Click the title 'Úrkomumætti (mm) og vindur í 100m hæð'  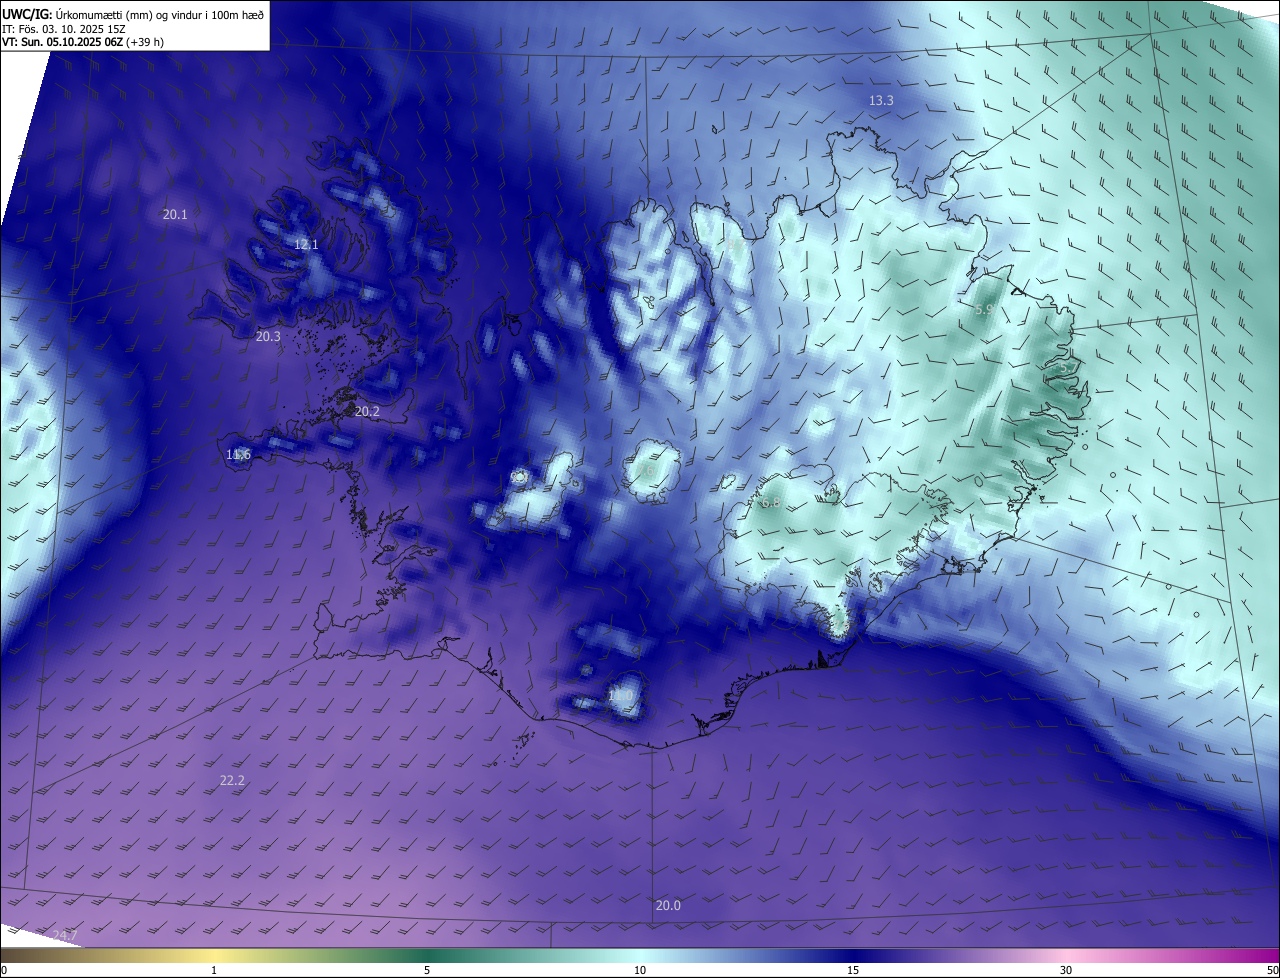159,14
